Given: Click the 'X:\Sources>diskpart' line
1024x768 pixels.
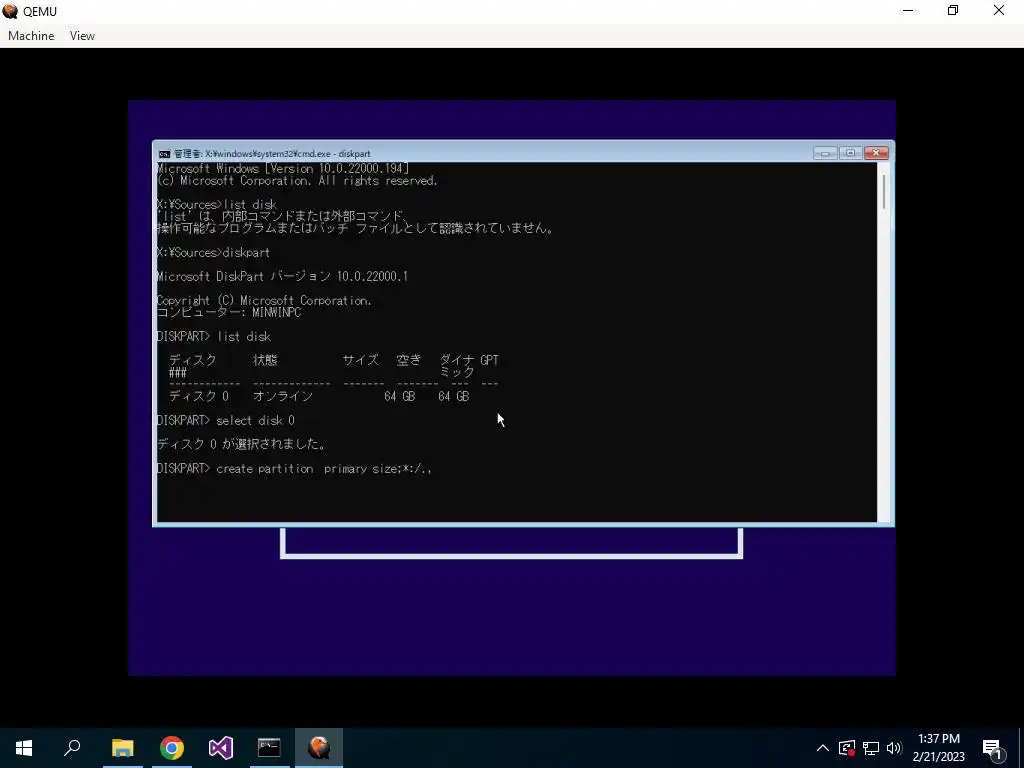Looking at the screenshot, I should 214,253.
